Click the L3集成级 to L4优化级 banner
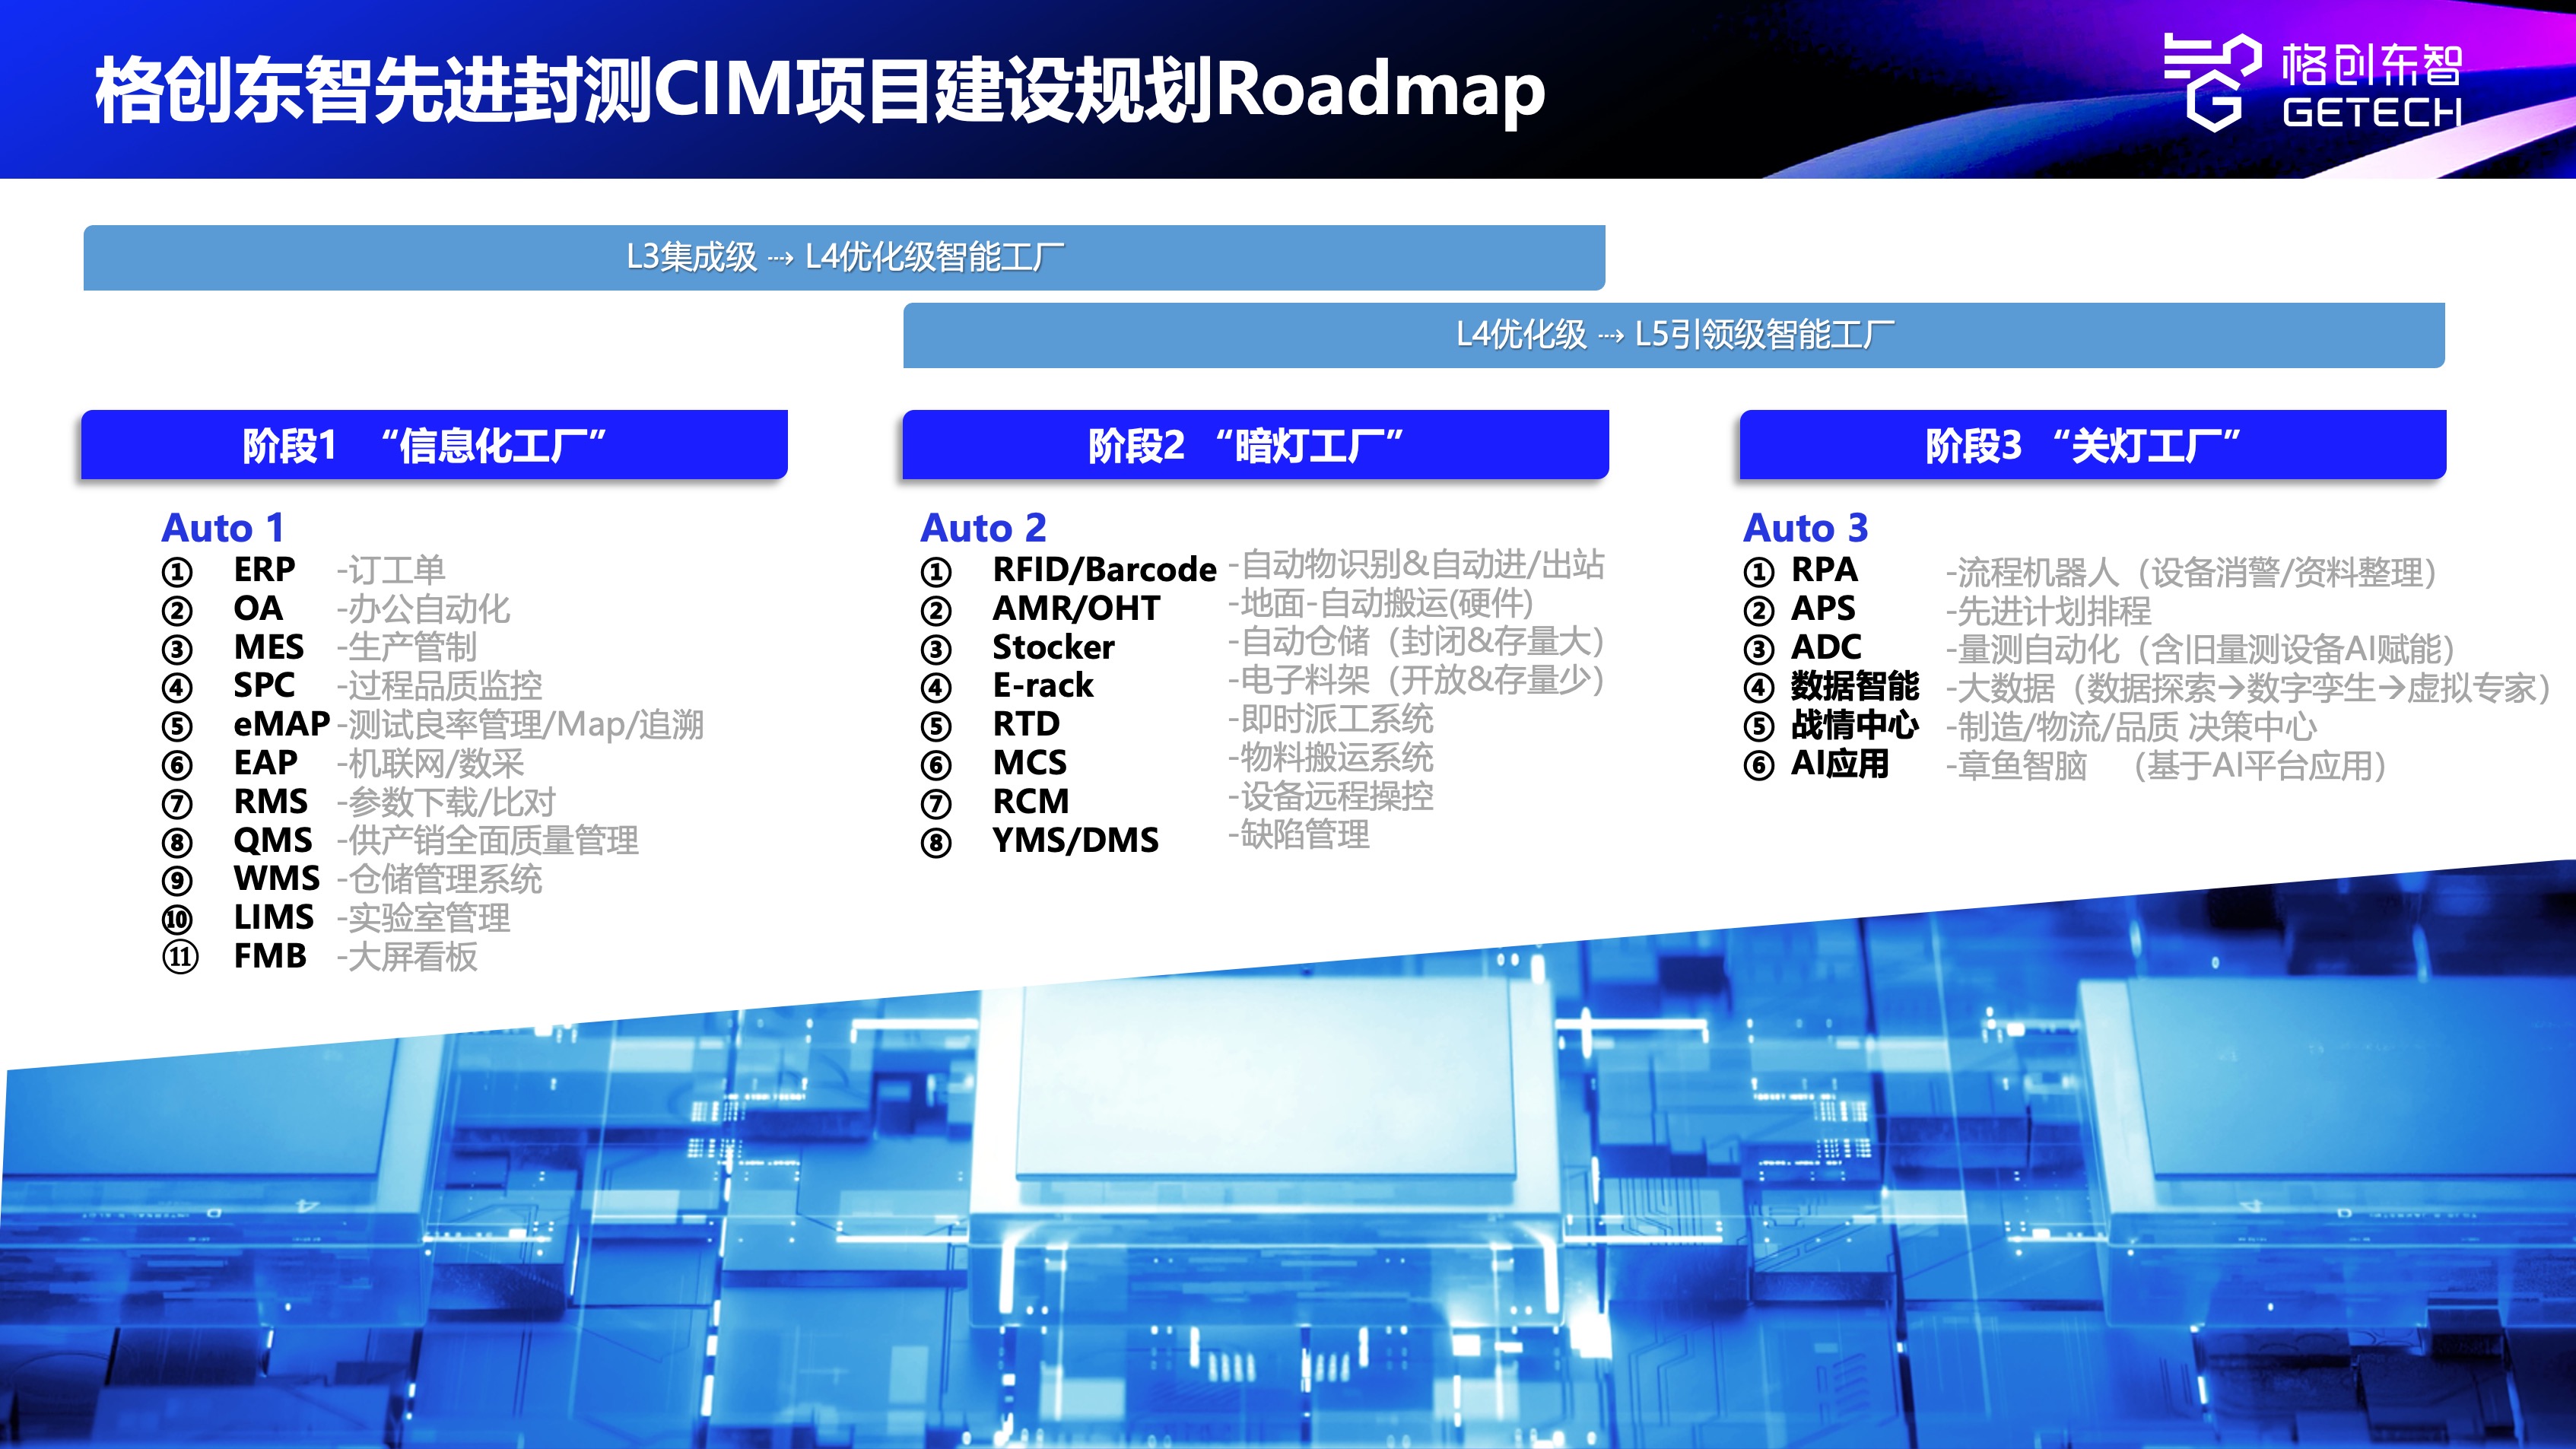 844,258
